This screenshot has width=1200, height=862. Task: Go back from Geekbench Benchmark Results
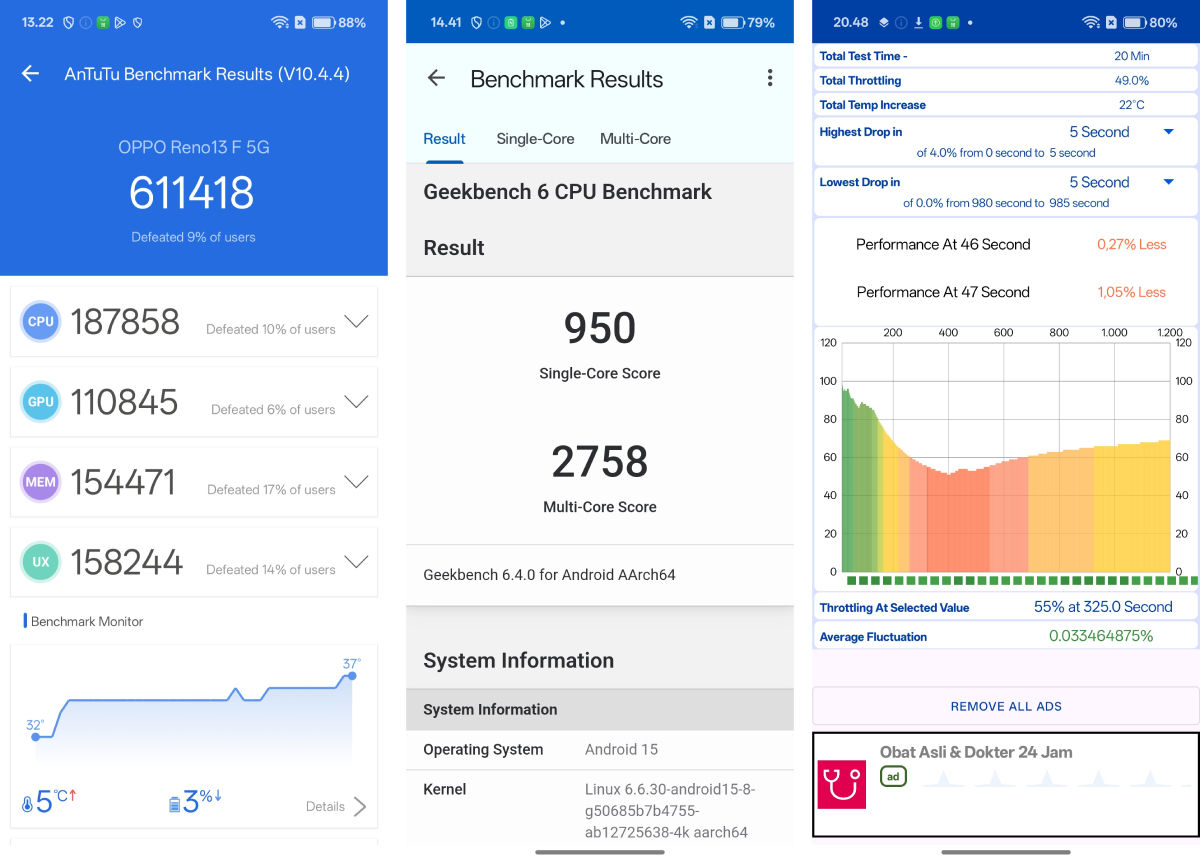click(x=436, y=78)
